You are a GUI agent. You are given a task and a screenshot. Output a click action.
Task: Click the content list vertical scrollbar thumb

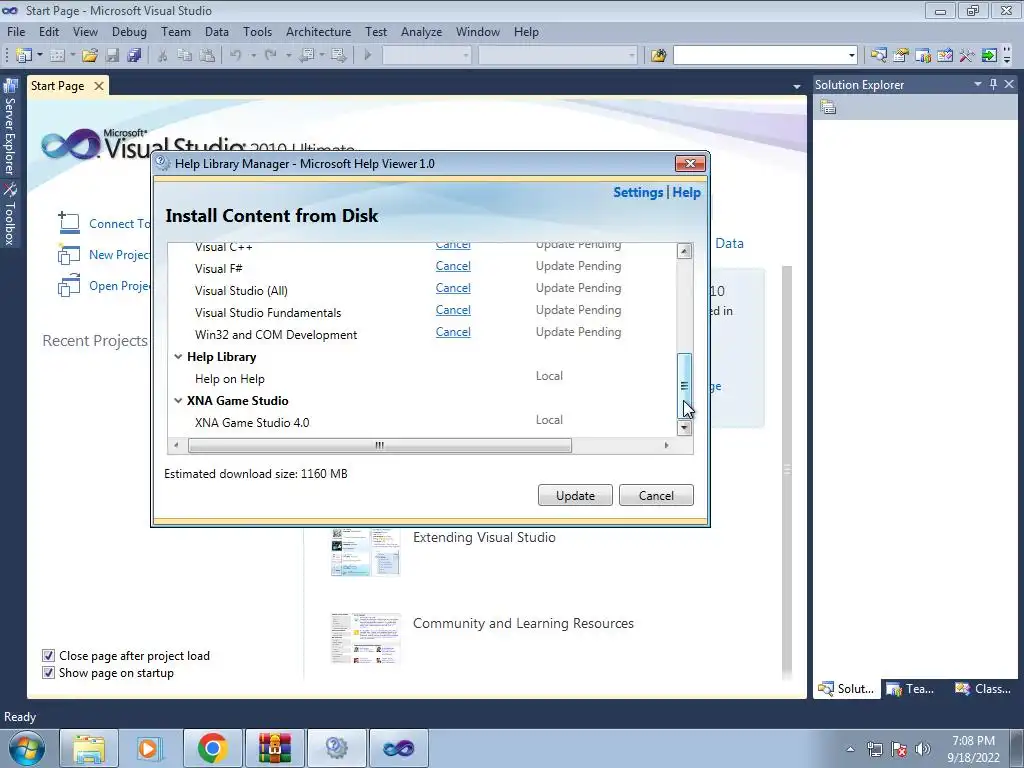(684, 385)
